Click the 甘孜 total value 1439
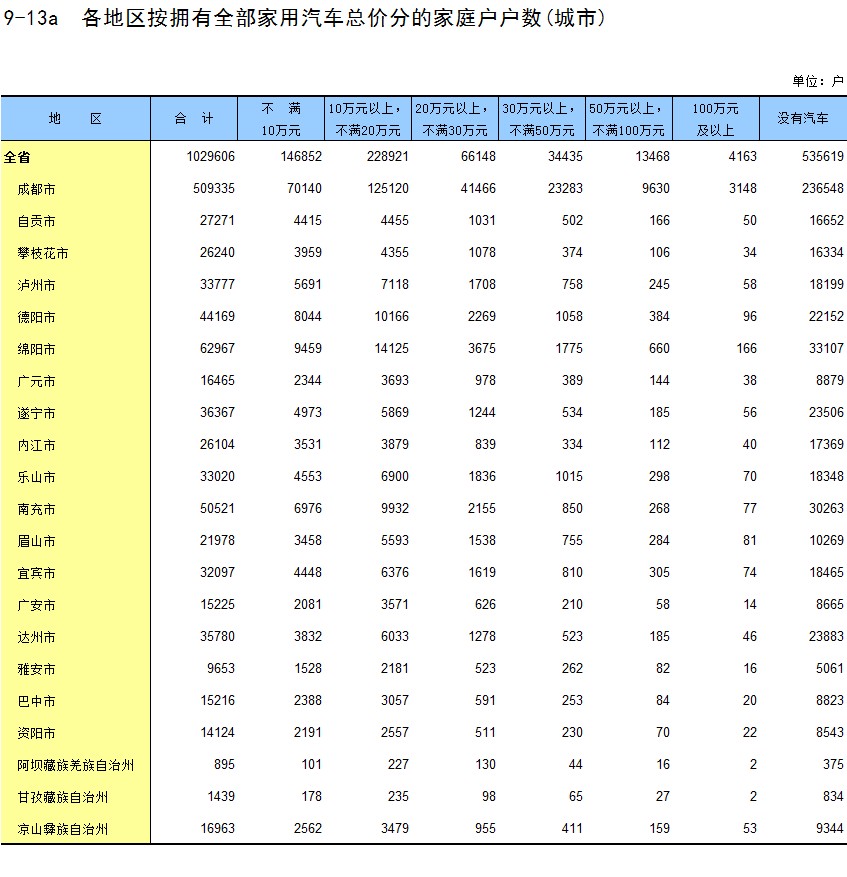Viewport: 847px width, 877px height. click(x=220, y=796)
